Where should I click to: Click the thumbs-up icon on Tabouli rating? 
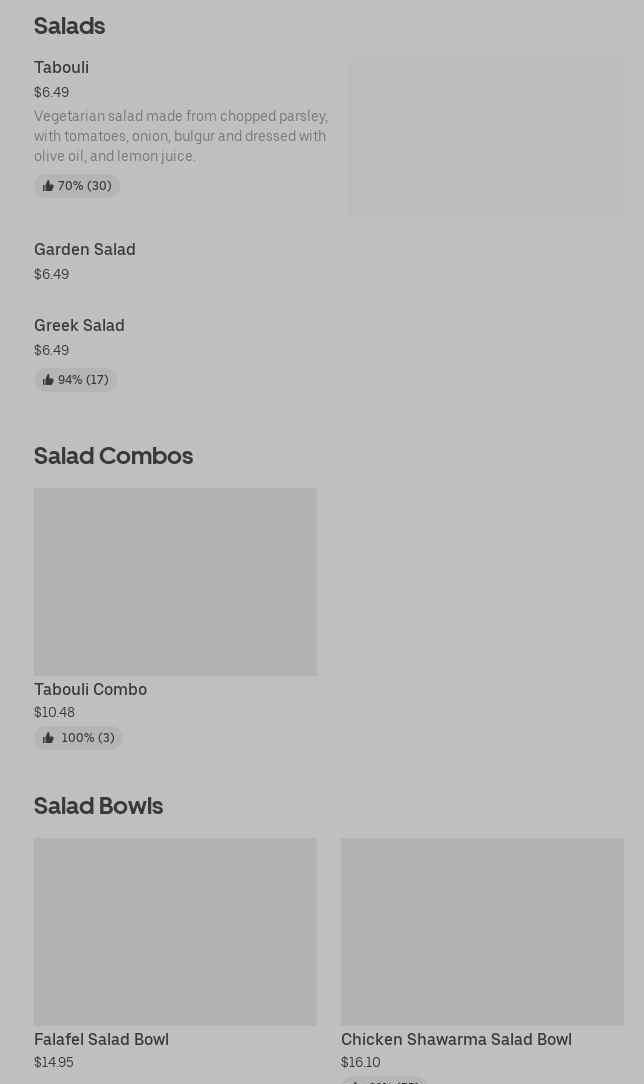pos(48,186)
